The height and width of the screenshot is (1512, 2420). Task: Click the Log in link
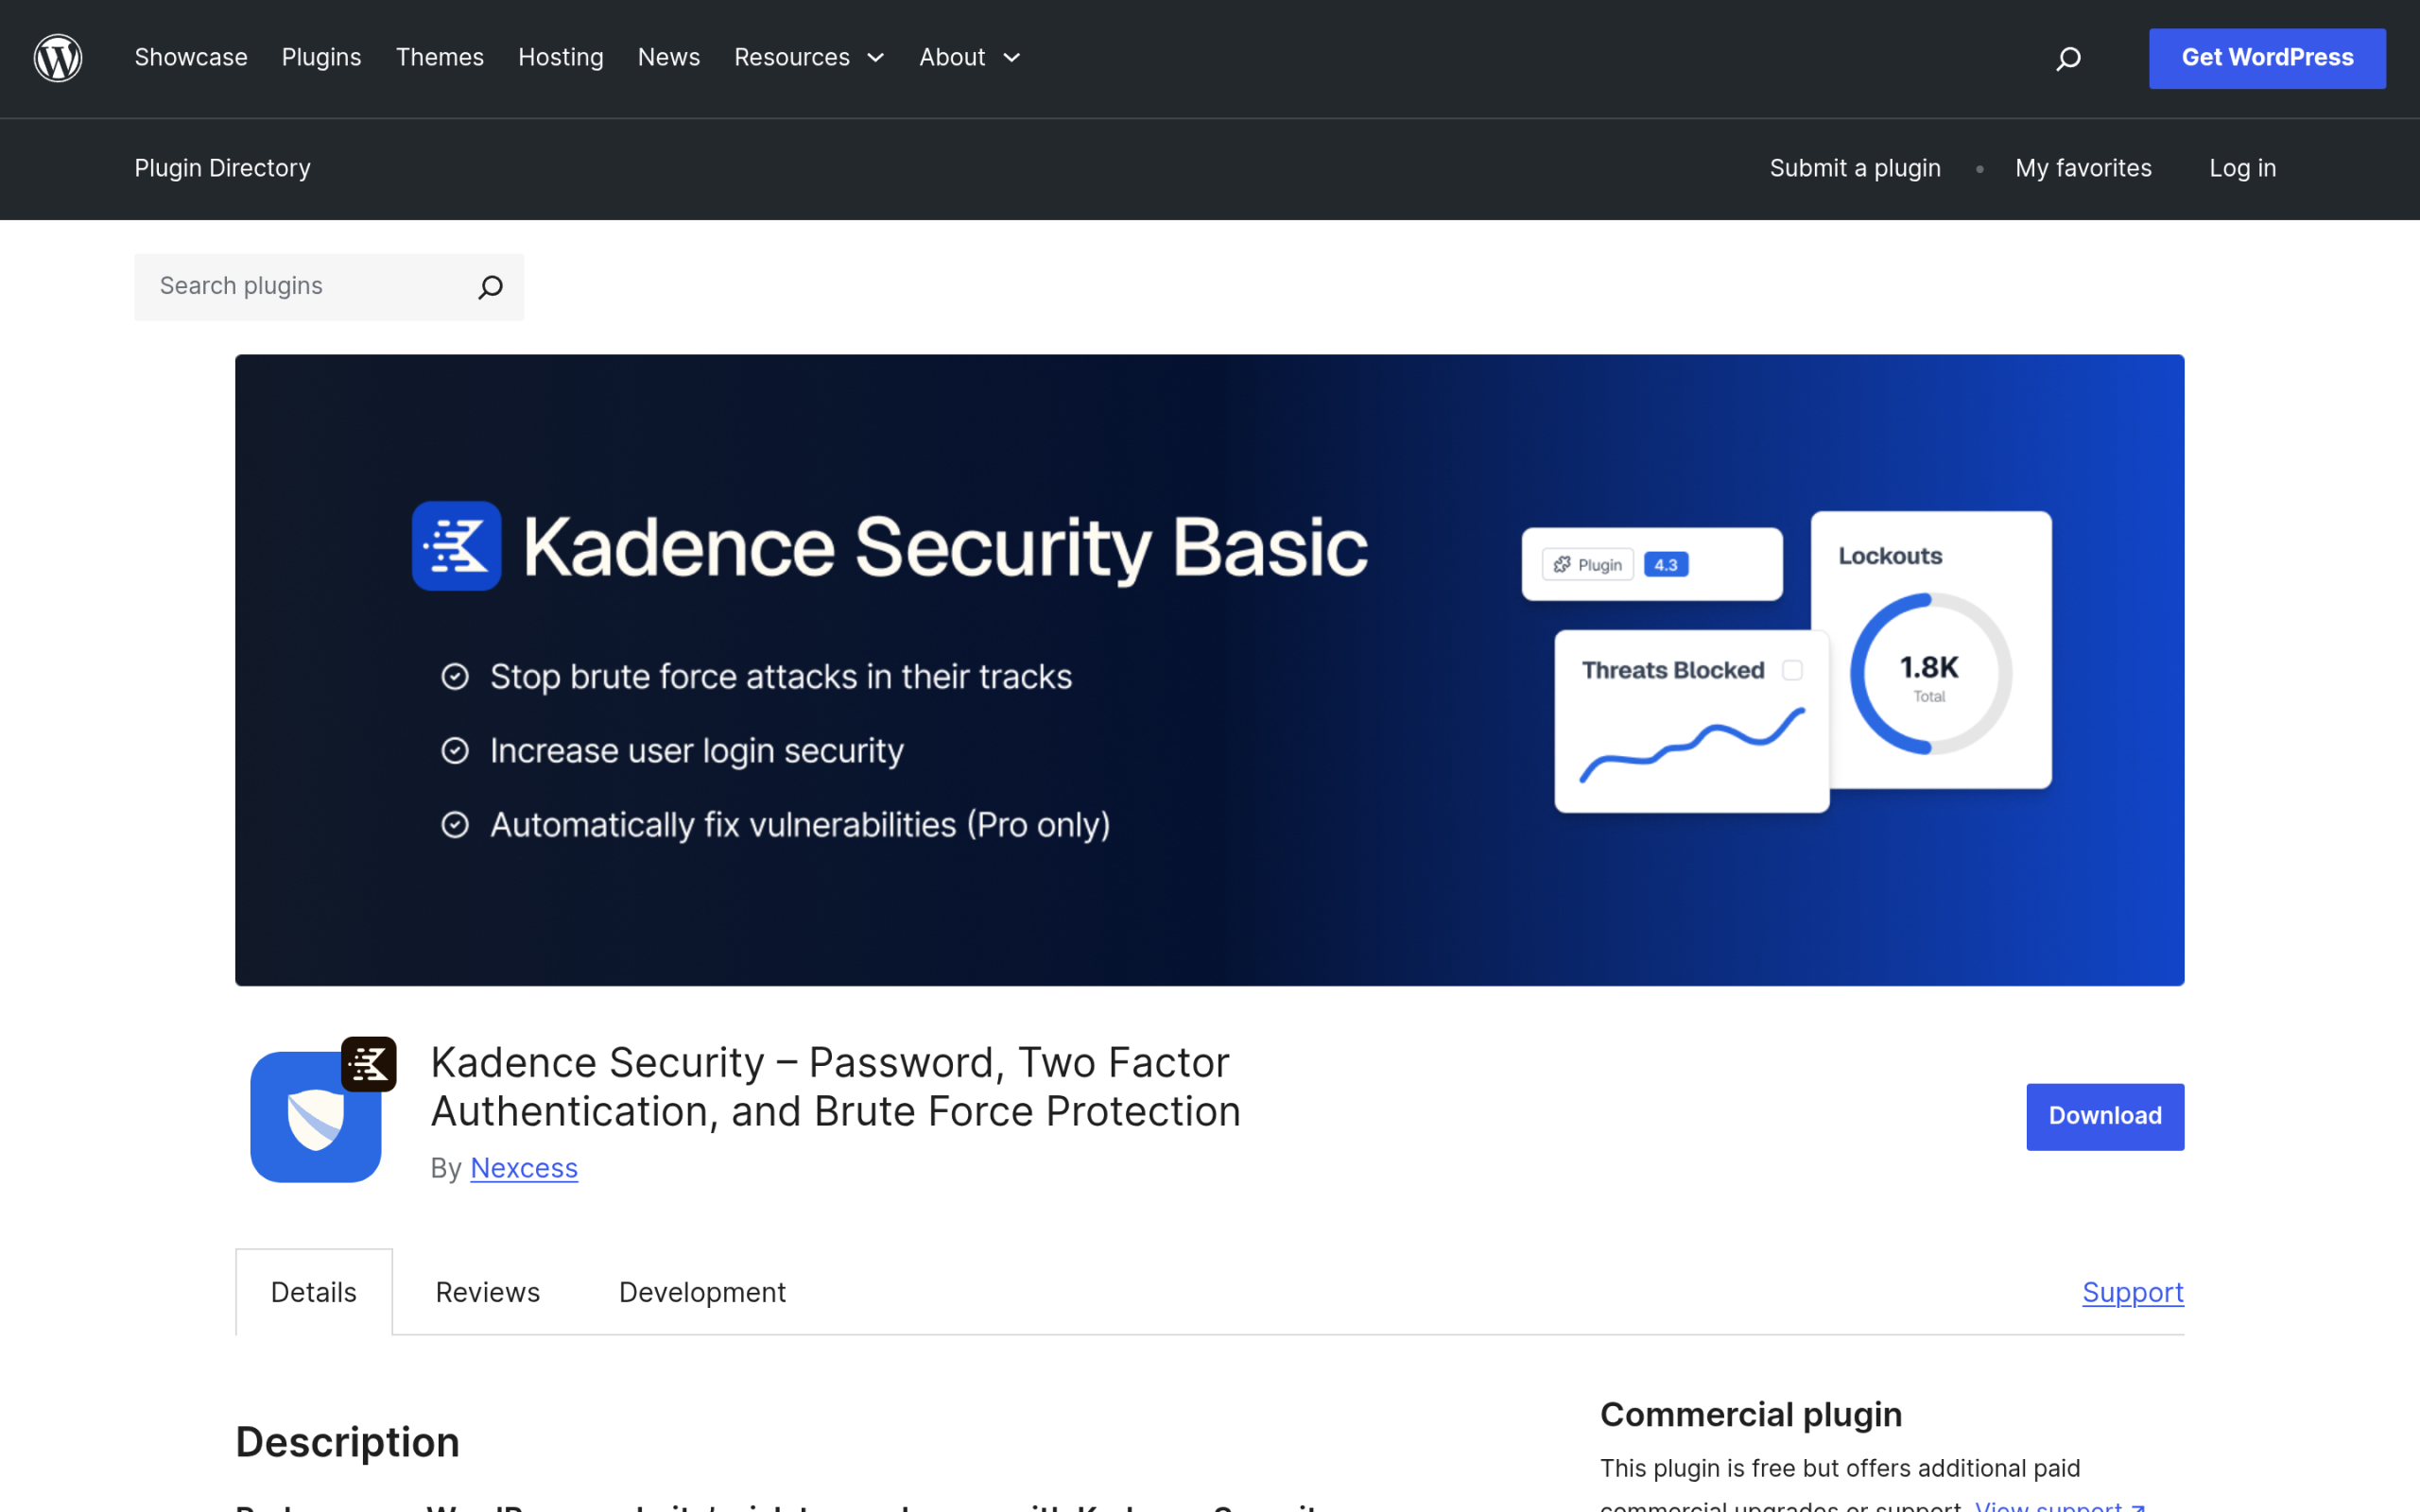2242,168
